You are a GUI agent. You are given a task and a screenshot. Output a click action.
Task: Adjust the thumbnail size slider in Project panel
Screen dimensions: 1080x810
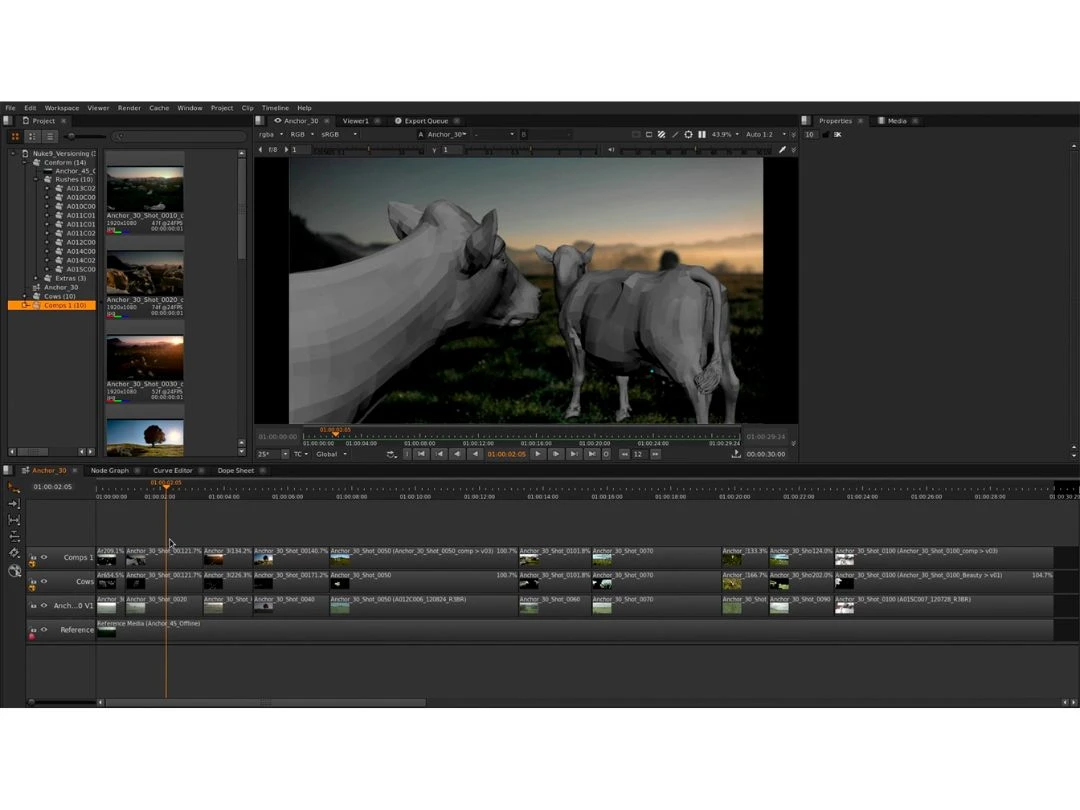tap(72, 136)
